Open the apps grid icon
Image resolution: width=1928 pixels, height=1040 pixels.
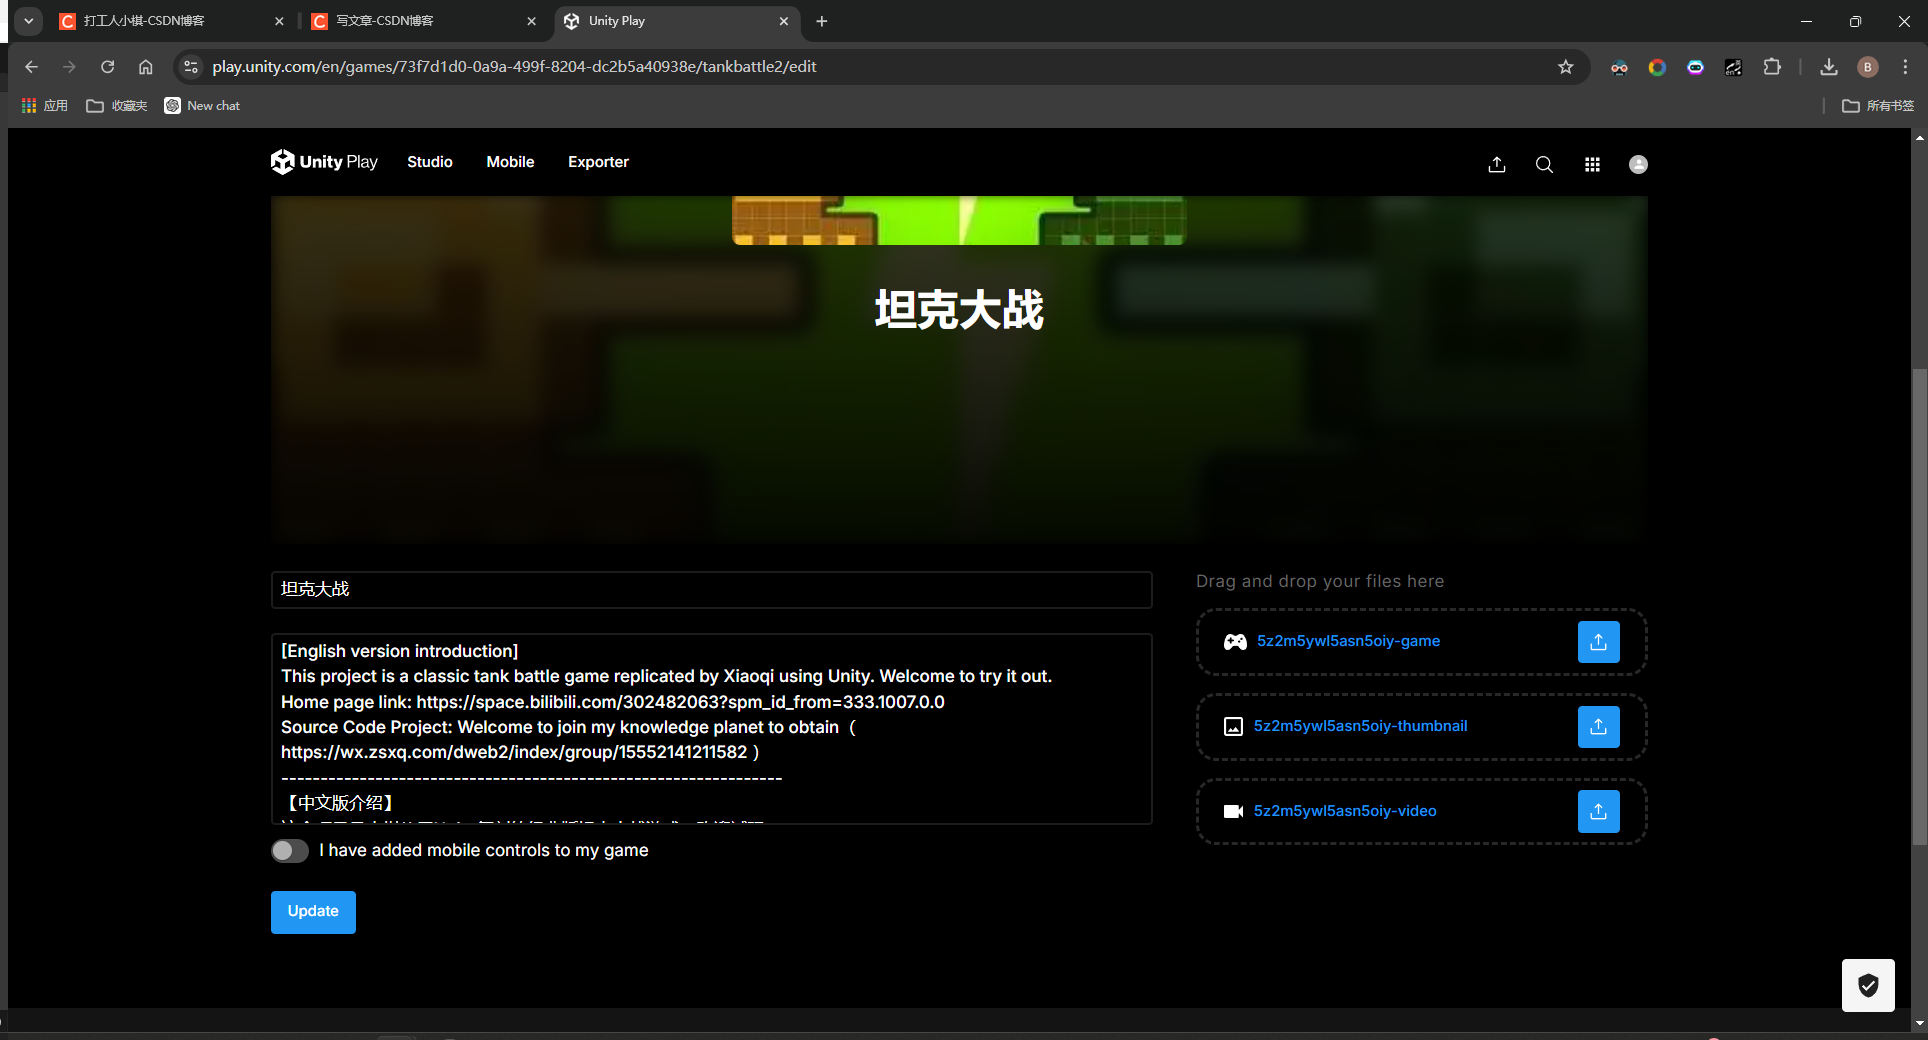point(1592,164)
